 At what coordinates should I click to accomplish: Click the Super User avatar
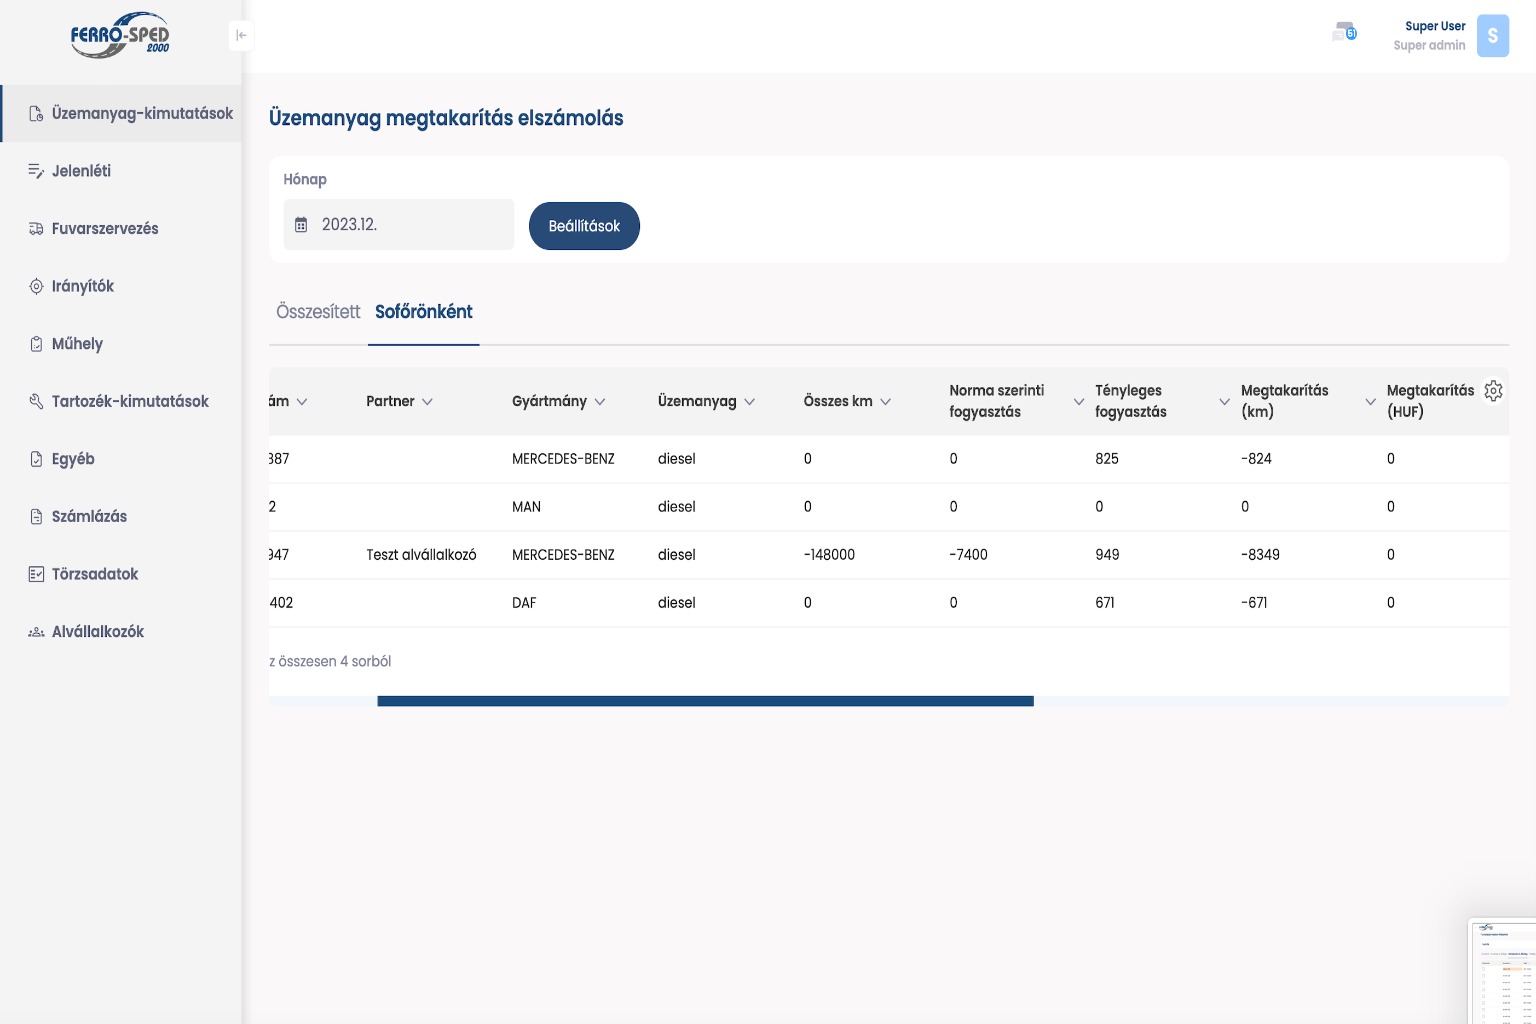click(1492, 36)
